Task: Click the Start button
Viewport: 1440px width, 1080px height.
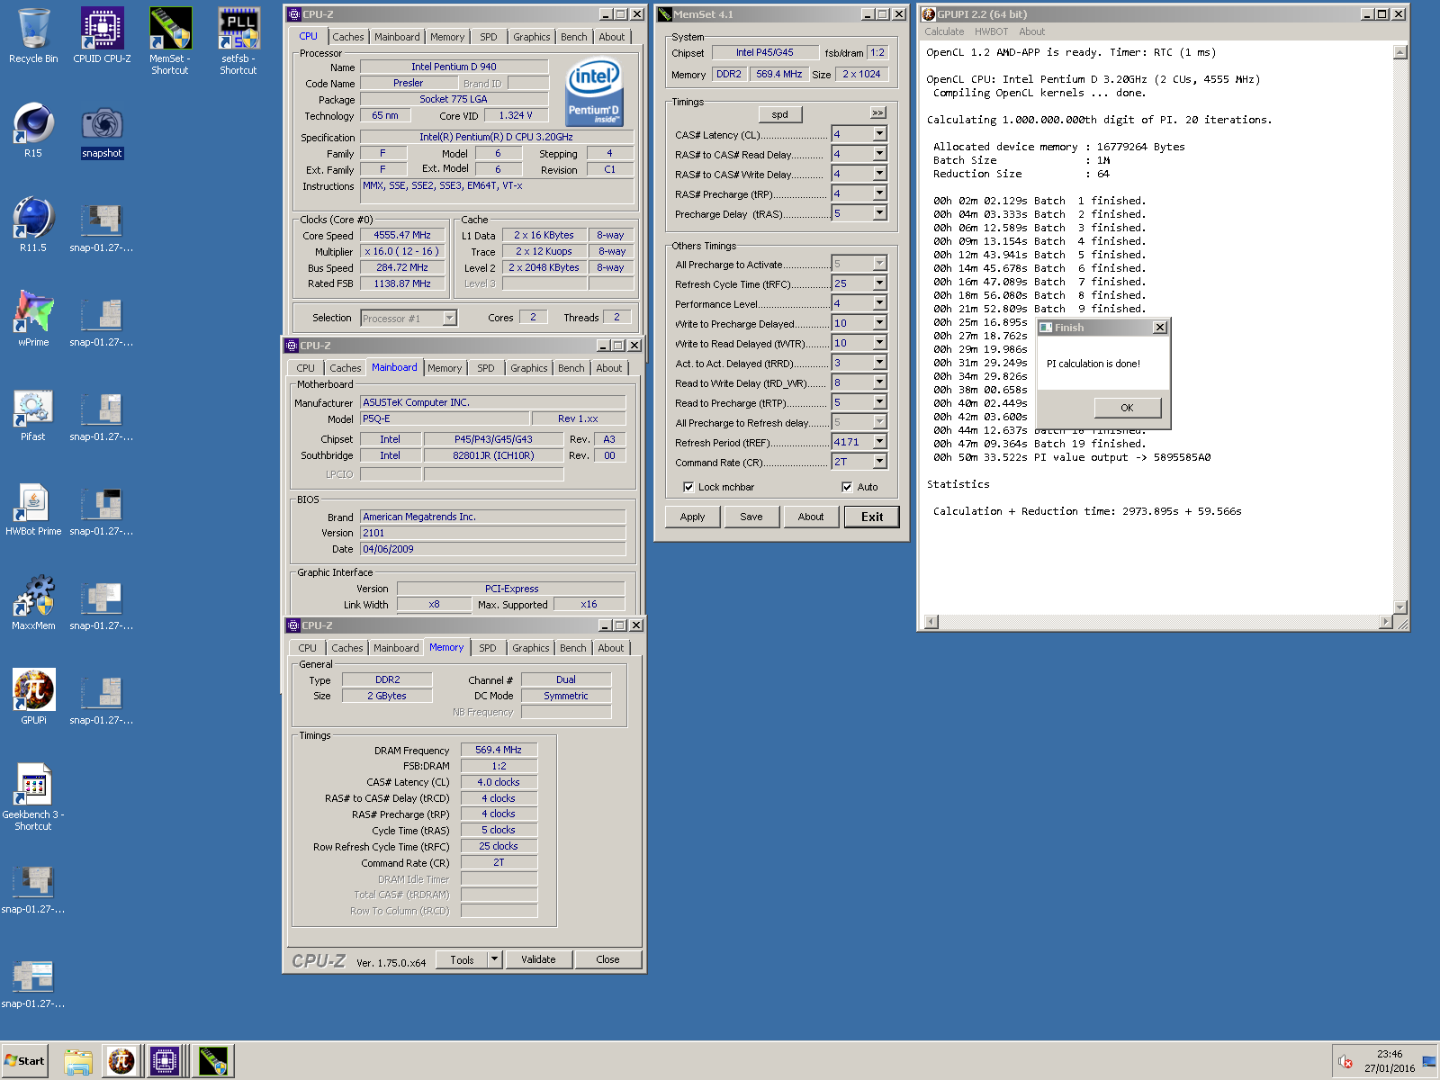Action: 25,1061
